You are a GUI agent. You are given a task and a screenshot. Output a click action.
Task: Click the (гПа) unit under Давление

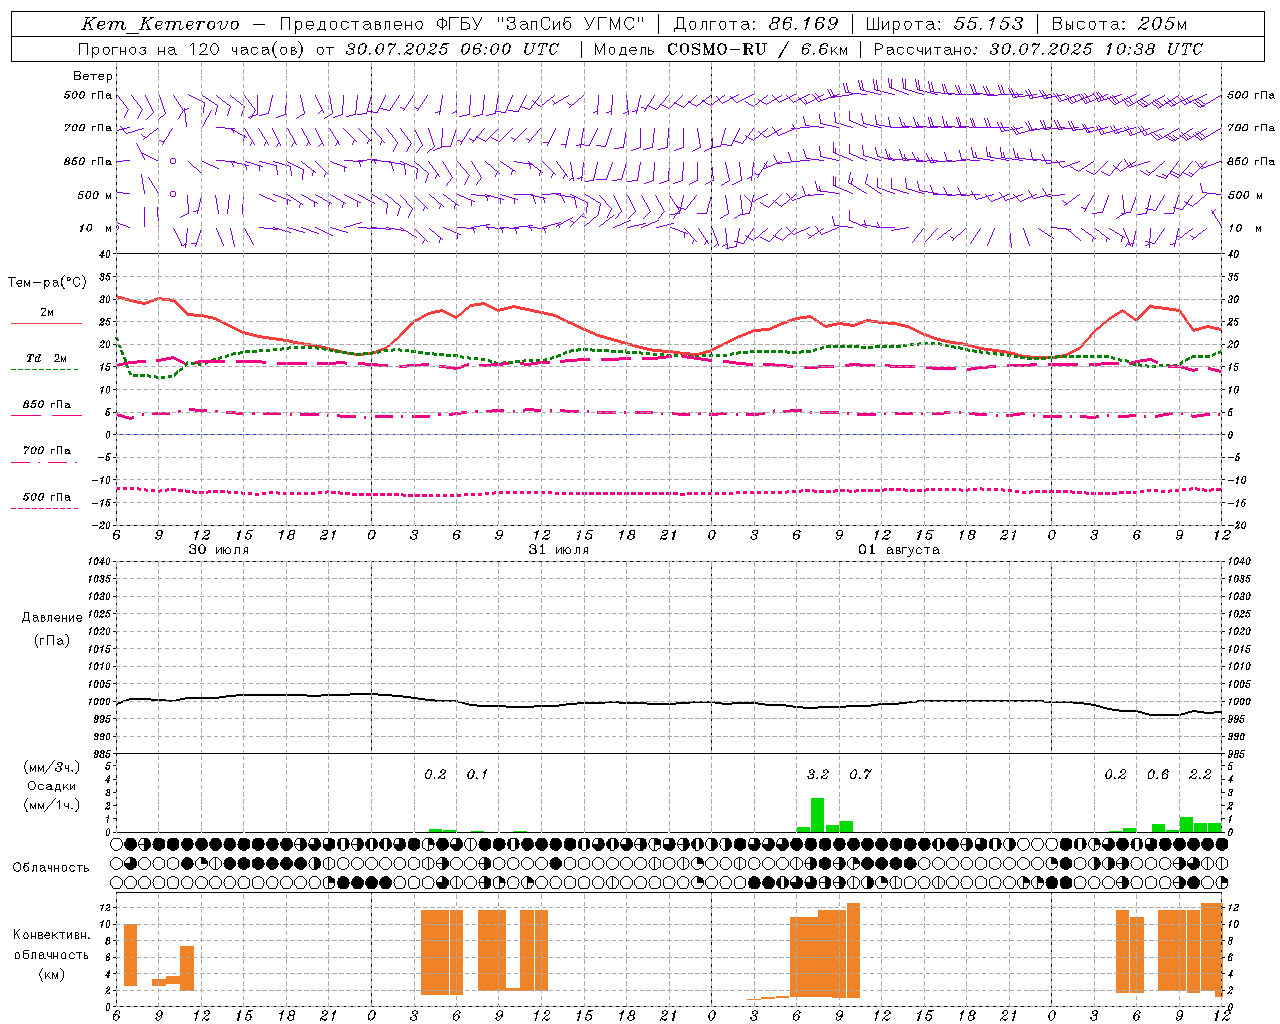click(52, 640)
